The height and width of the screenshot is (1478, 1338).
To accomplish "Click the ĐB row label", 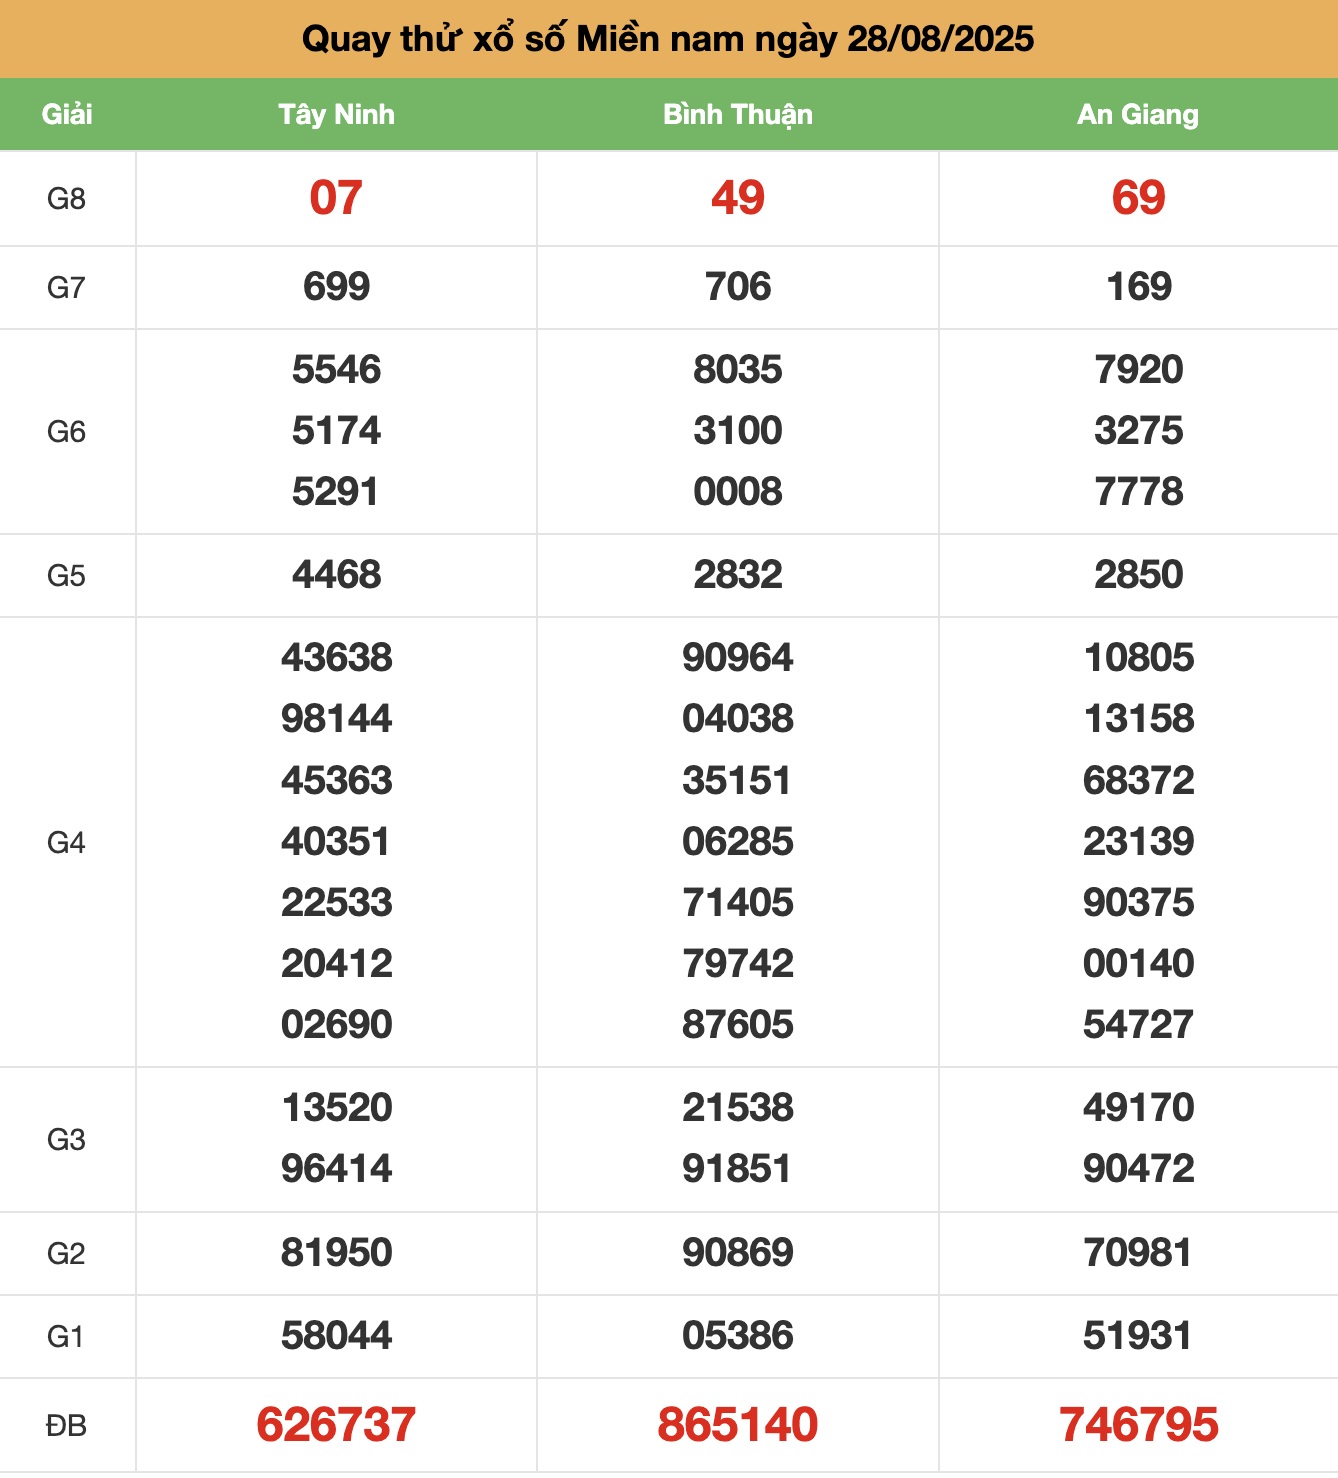I will tap(67, 1426).
